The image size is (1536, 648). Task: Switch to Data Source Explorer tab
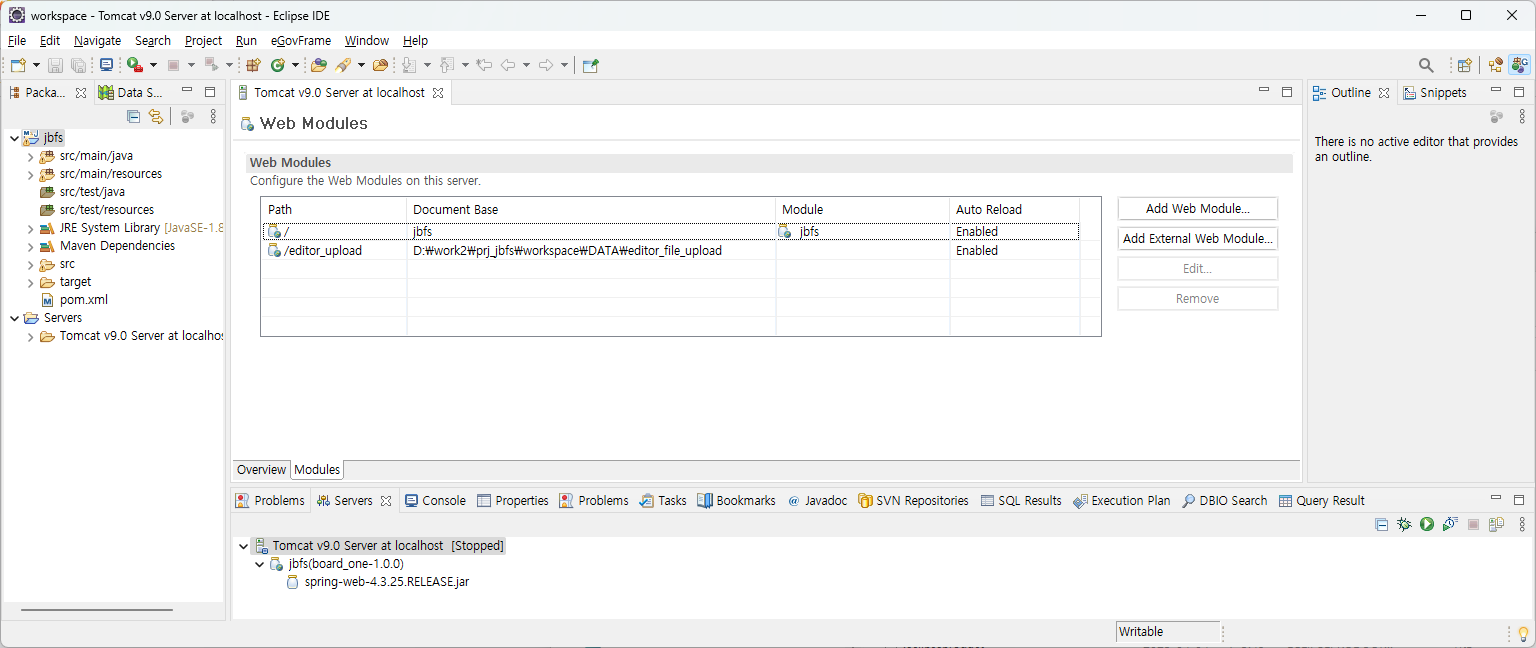pyautogui.click(x=131, y=92)
